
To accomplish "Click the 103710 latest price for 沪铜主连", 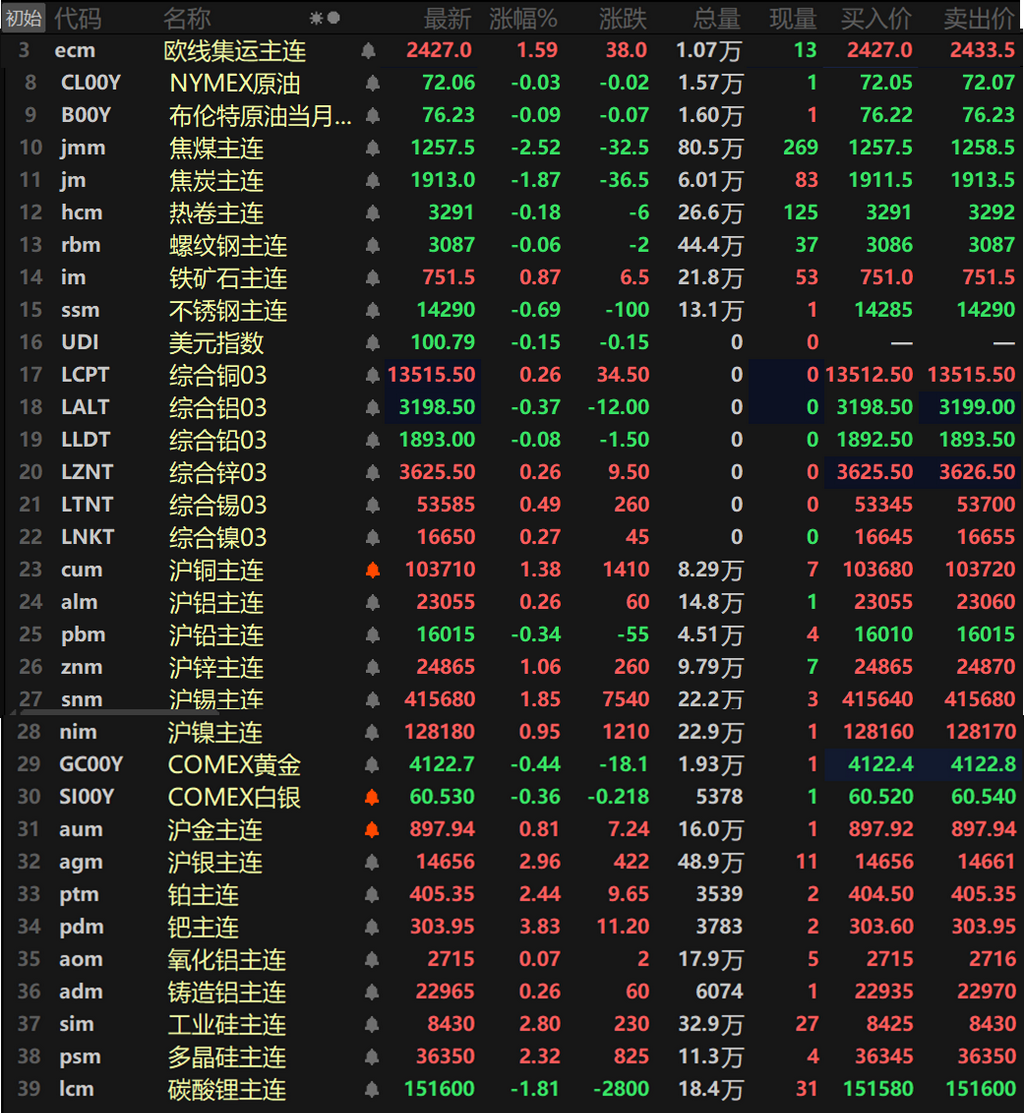I will 440,569.
